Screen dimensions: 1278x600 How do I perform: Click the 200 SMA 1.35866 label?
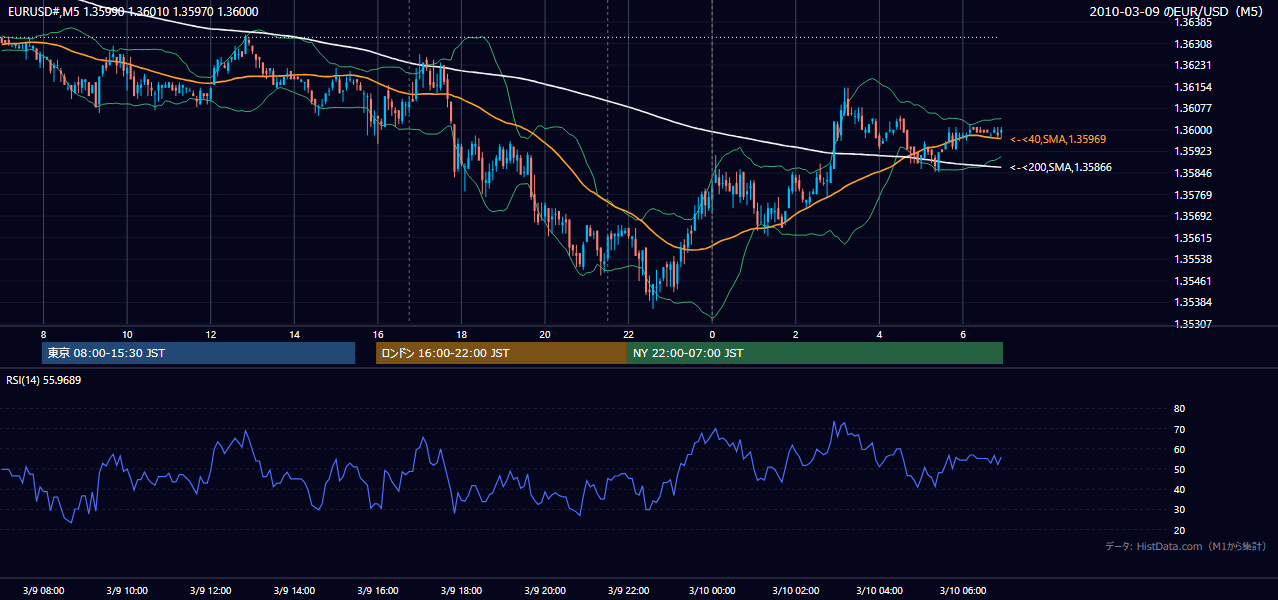coord(1061,167)
